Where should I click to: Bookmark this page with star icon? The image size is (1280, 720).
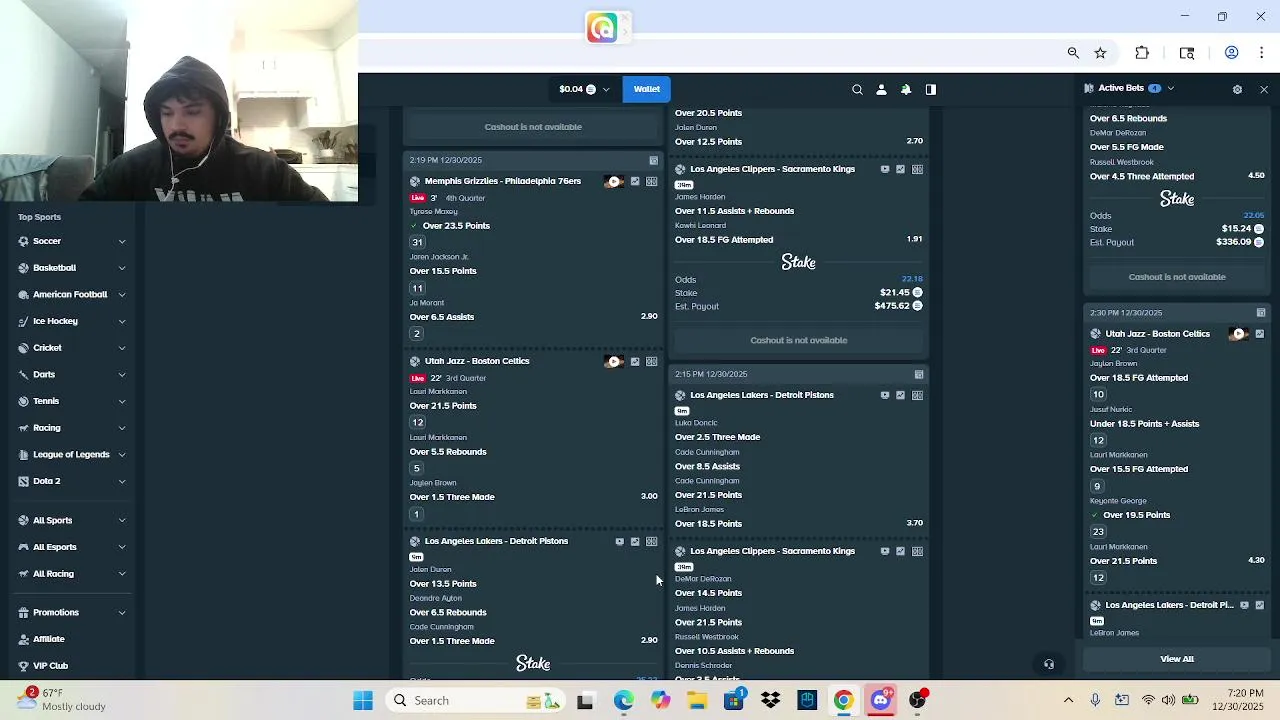1100,53
